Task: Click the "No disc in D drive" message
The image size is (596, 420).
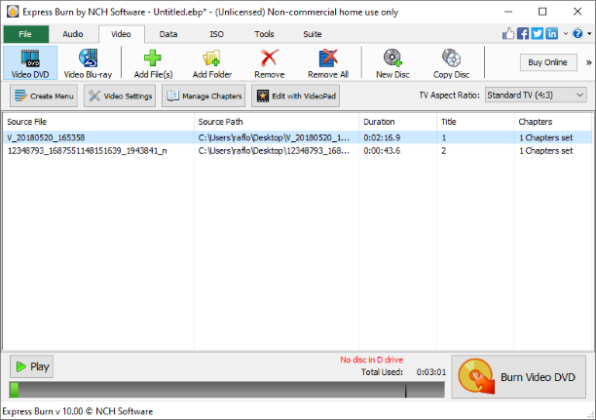Action: [x=371, y=360]
